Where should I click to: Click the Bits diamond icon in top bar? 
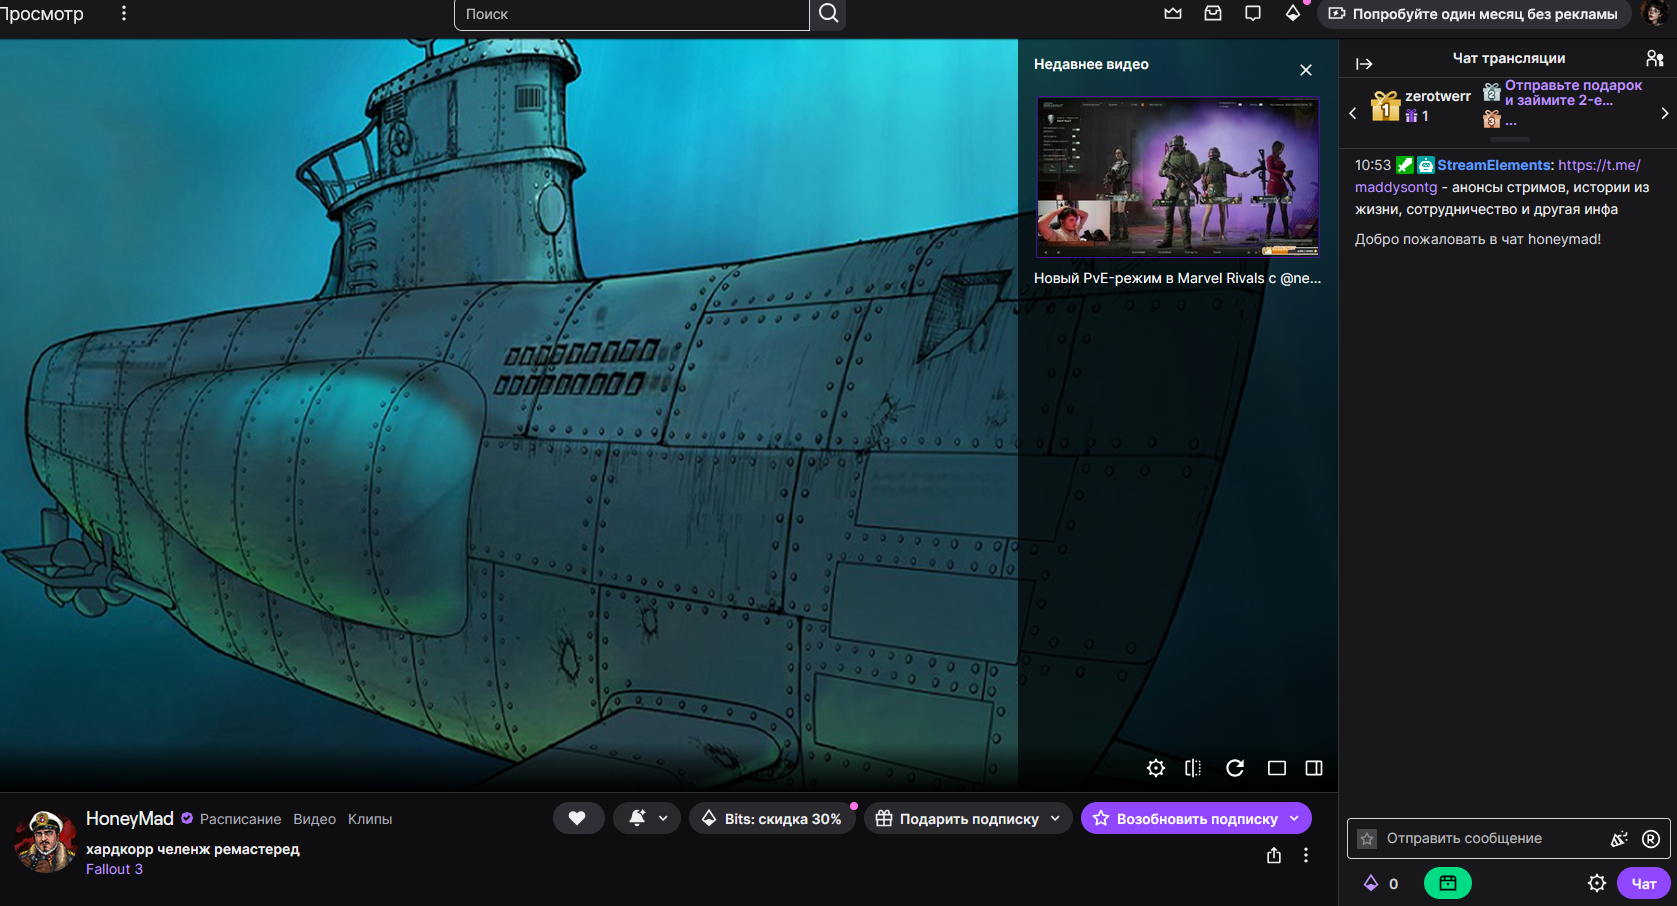pos(1293,14)
